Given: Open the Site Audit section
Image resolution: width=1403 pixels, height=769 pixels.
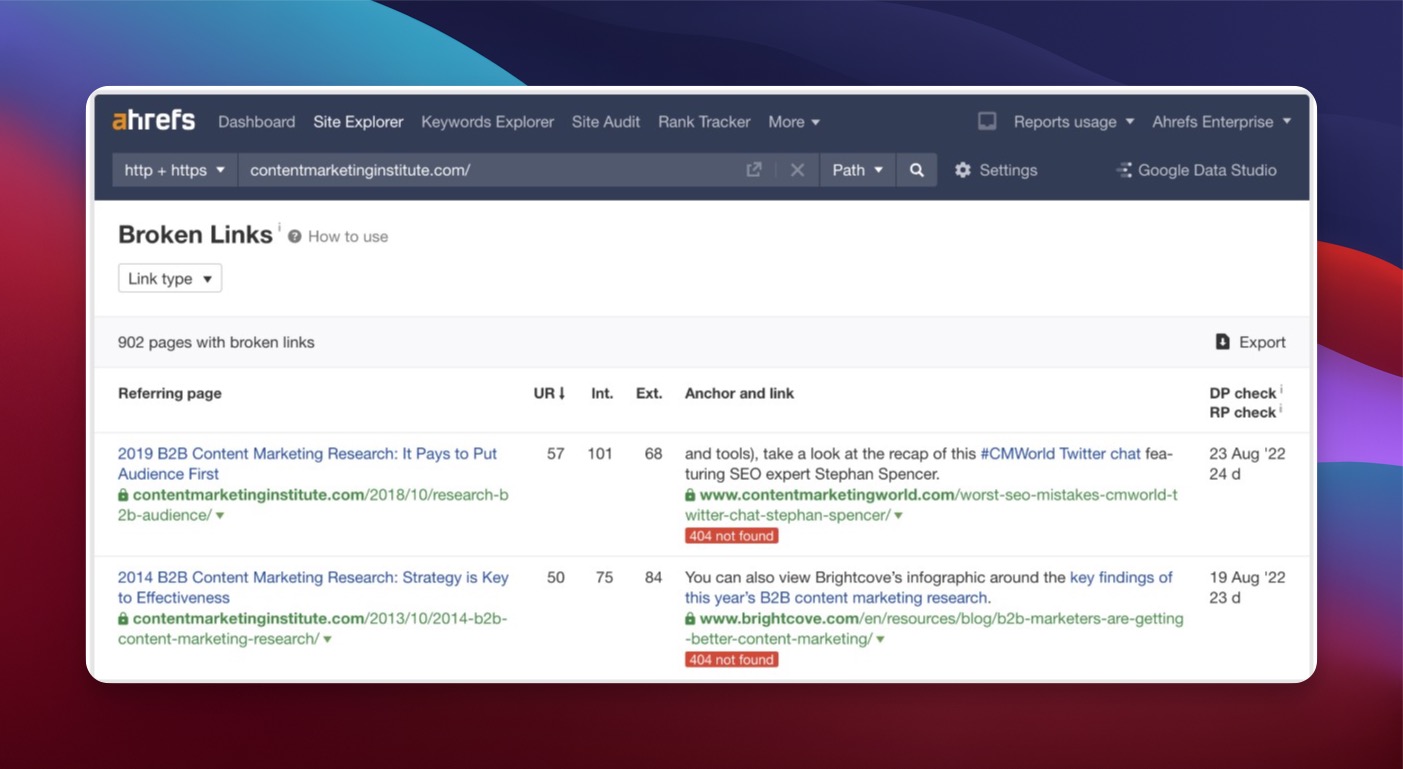Looking at the screenshot, I should [605, 121].
